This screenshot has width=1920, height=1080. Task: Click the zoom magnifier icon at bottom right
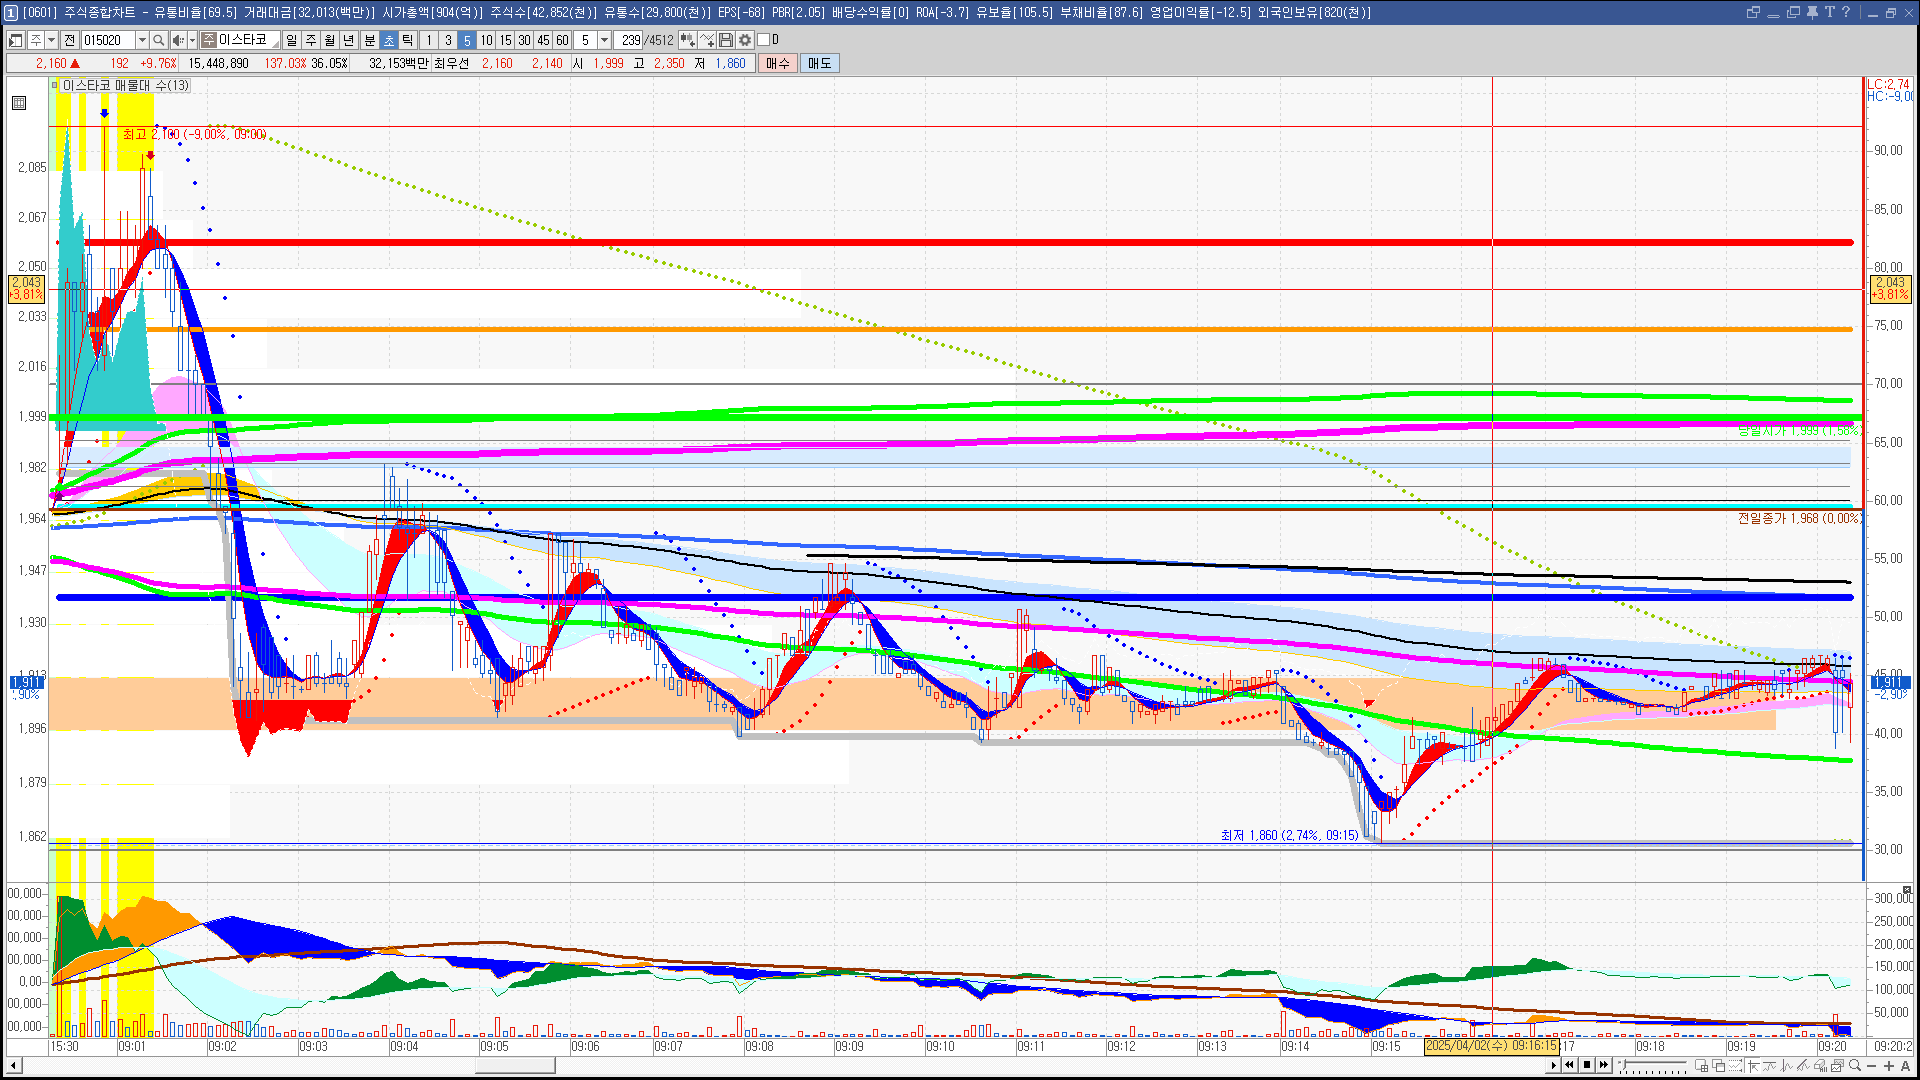click(1855, 1066)
